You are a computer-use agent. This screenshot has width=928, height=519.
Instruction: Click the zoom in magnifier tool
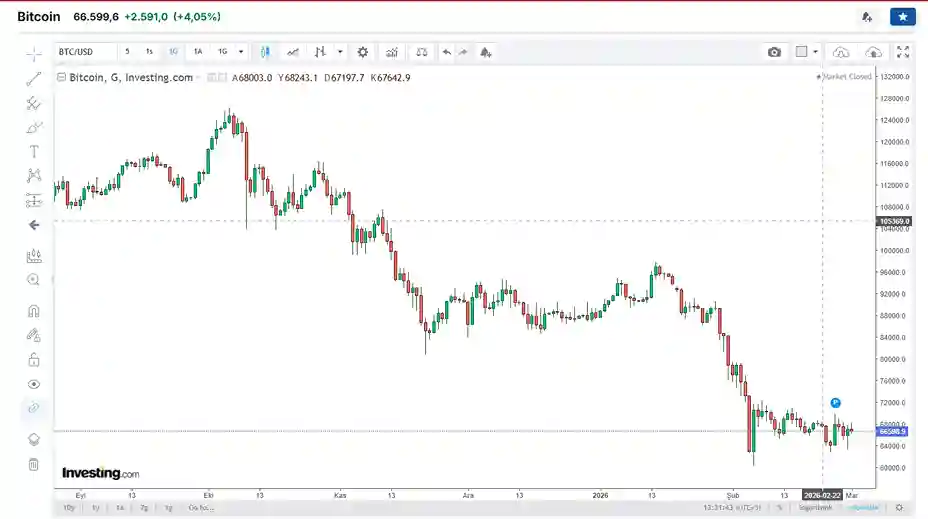34,280
